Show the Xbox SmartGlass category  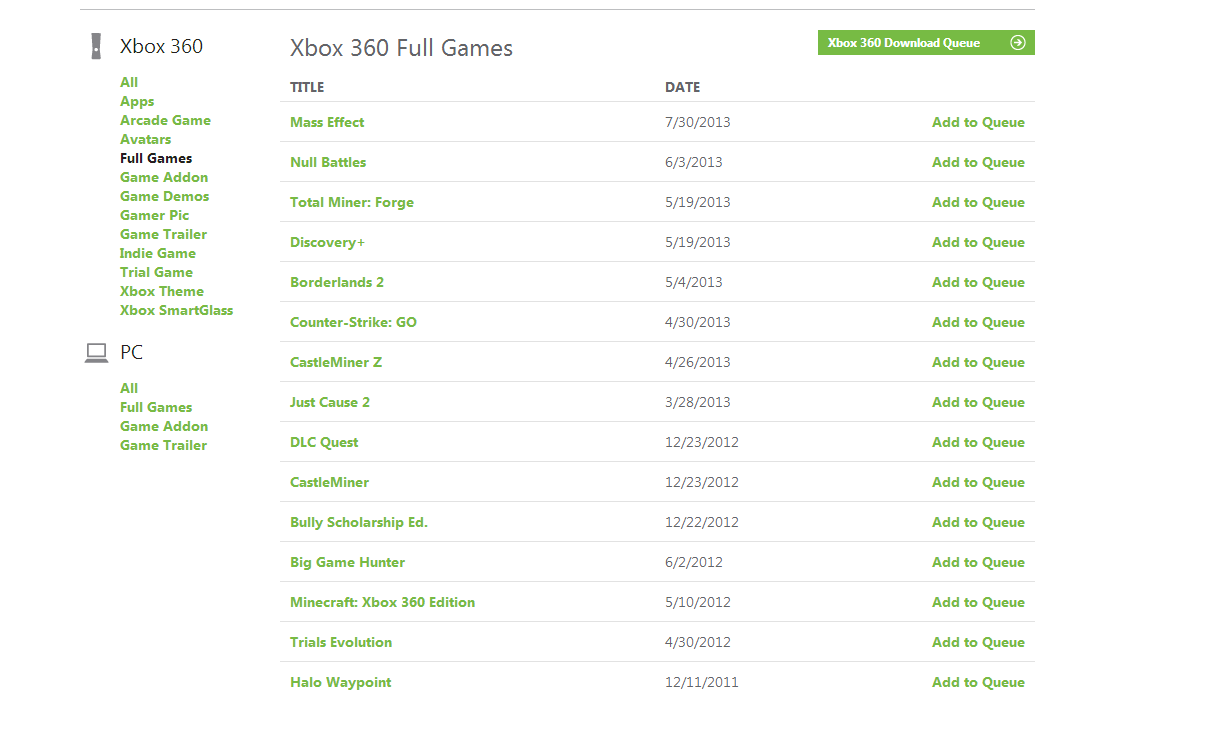coord(176,310)
